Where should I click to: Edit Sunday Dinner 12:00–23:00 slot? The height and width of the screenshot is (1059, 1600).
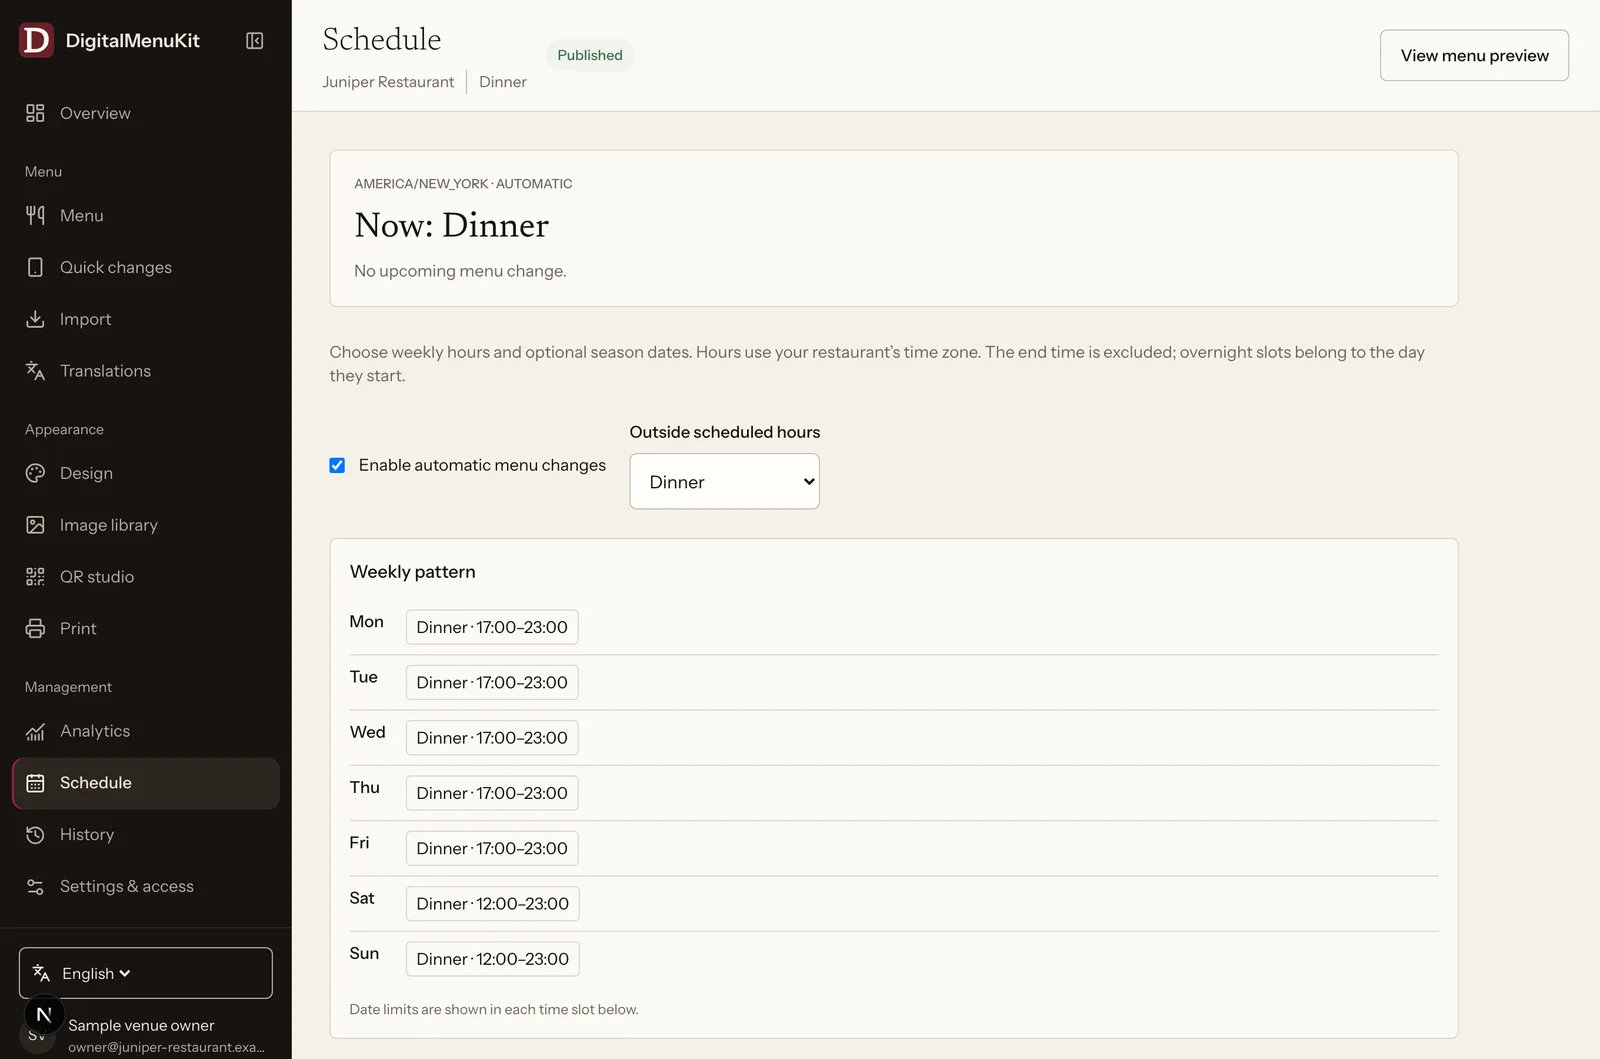[x=493, y=959]
